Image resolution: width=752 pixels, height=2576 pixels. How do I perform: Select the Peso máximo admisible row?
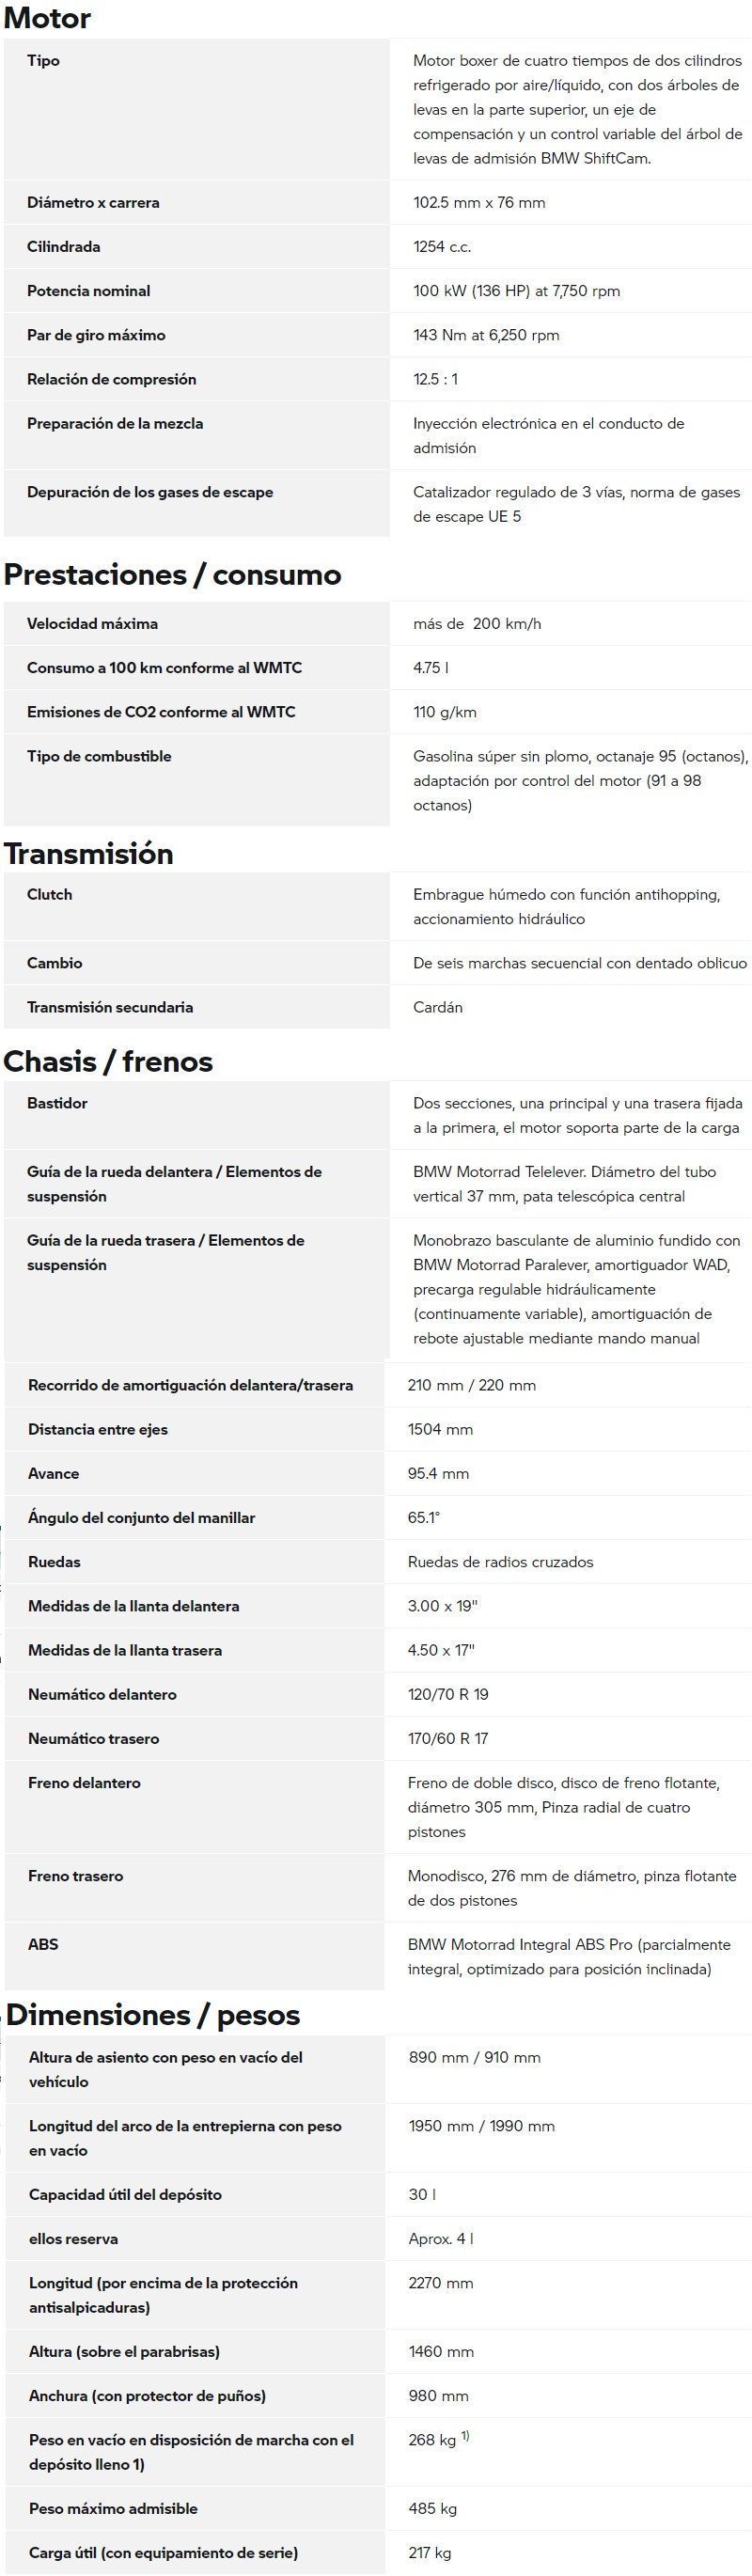[x=378, y=2508]
